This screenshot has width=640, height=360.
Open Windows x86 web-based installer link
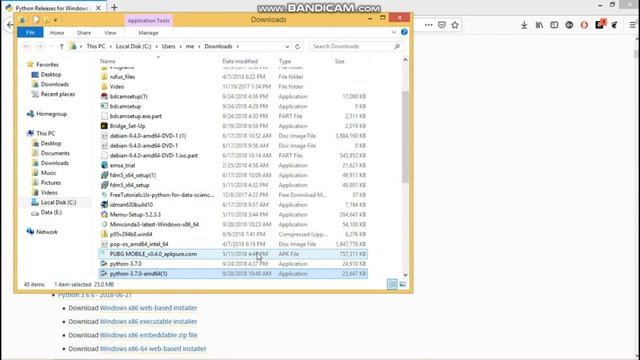tap(148, 308)
